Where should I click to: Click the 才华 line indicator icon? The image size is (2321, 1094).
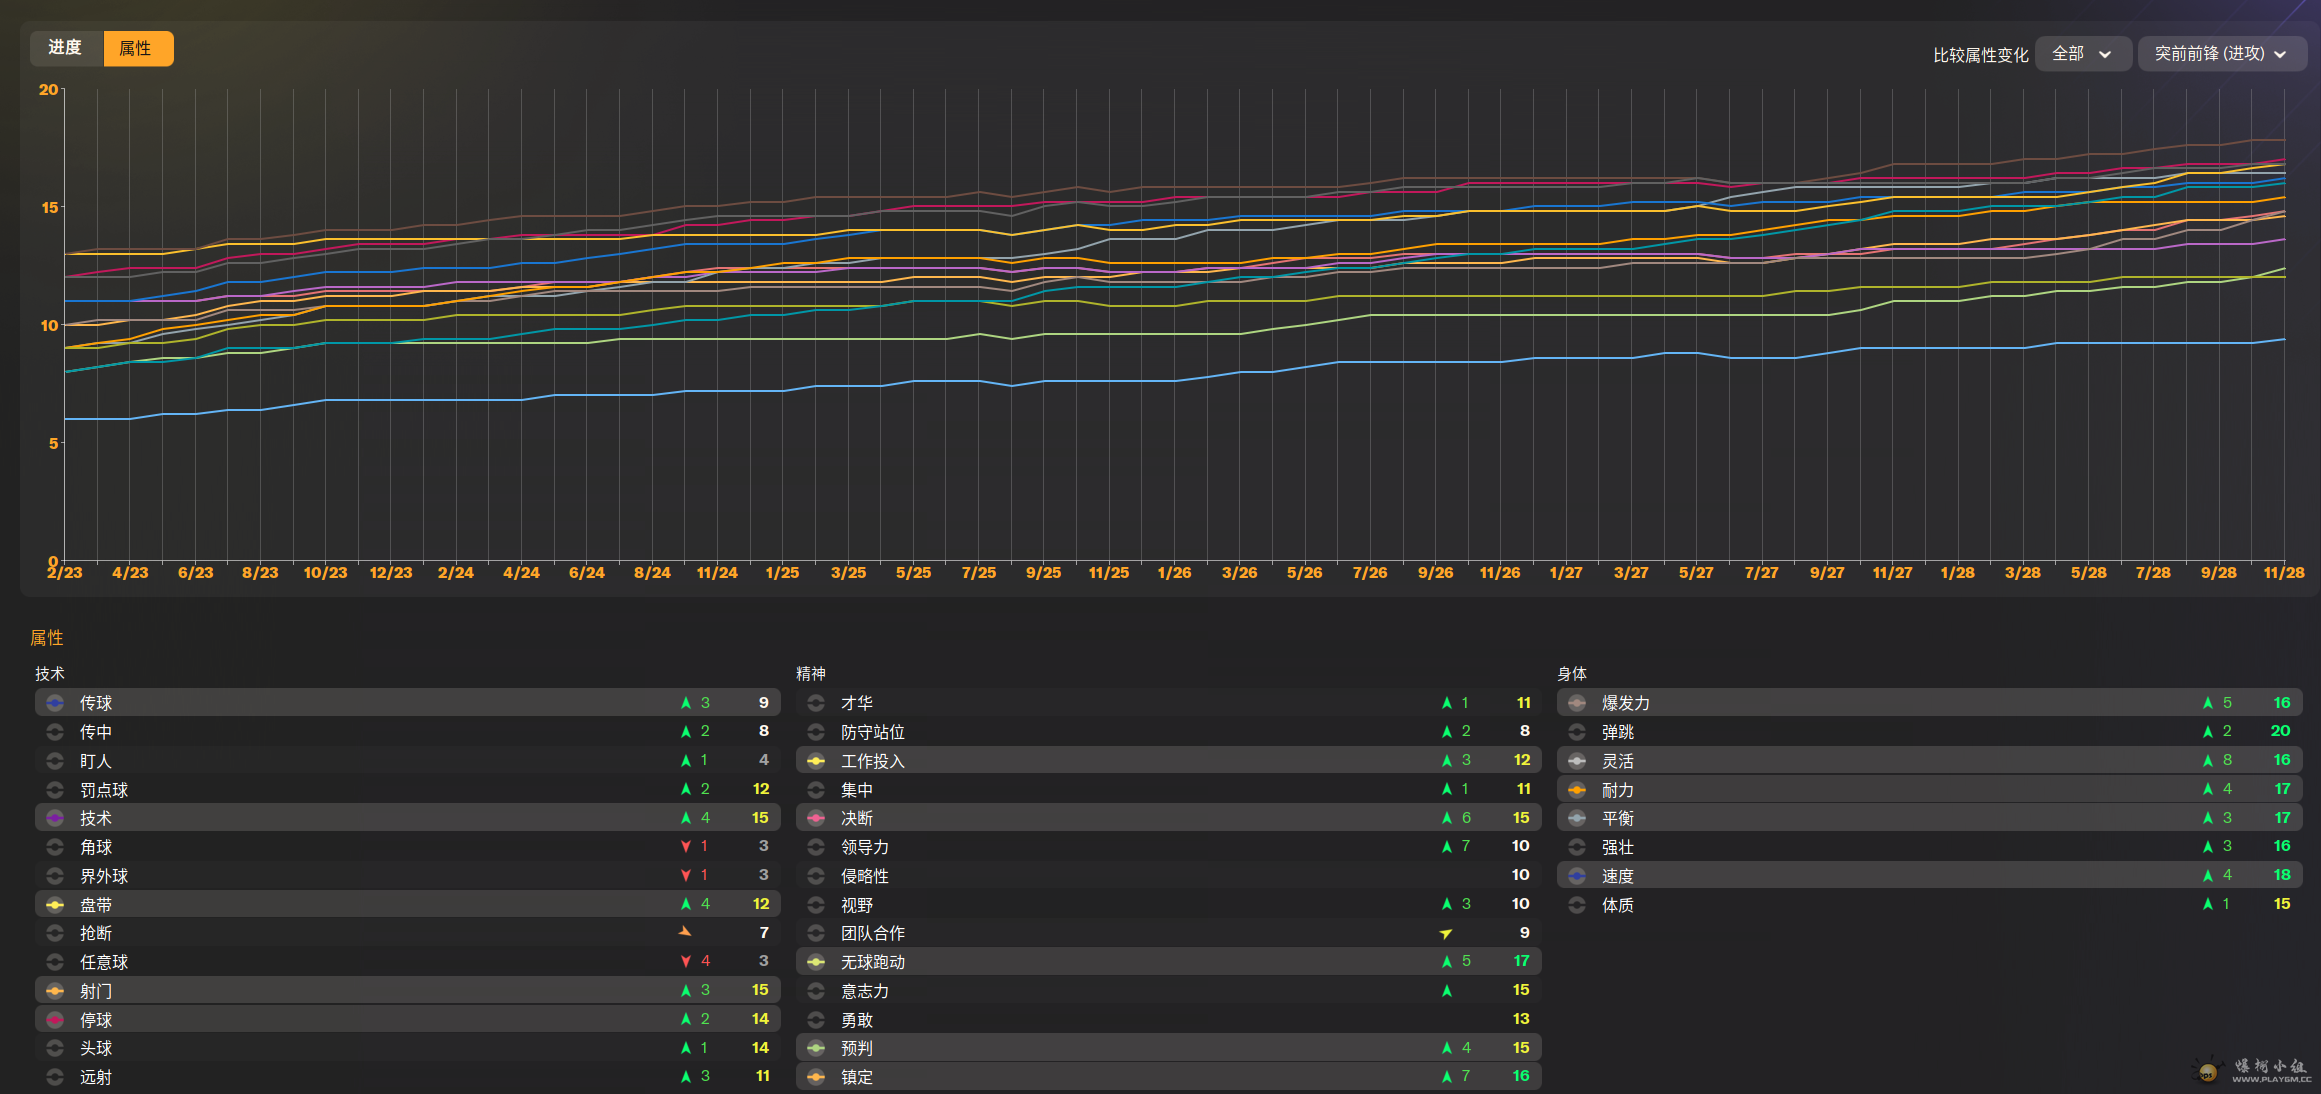tap(816, 703)
